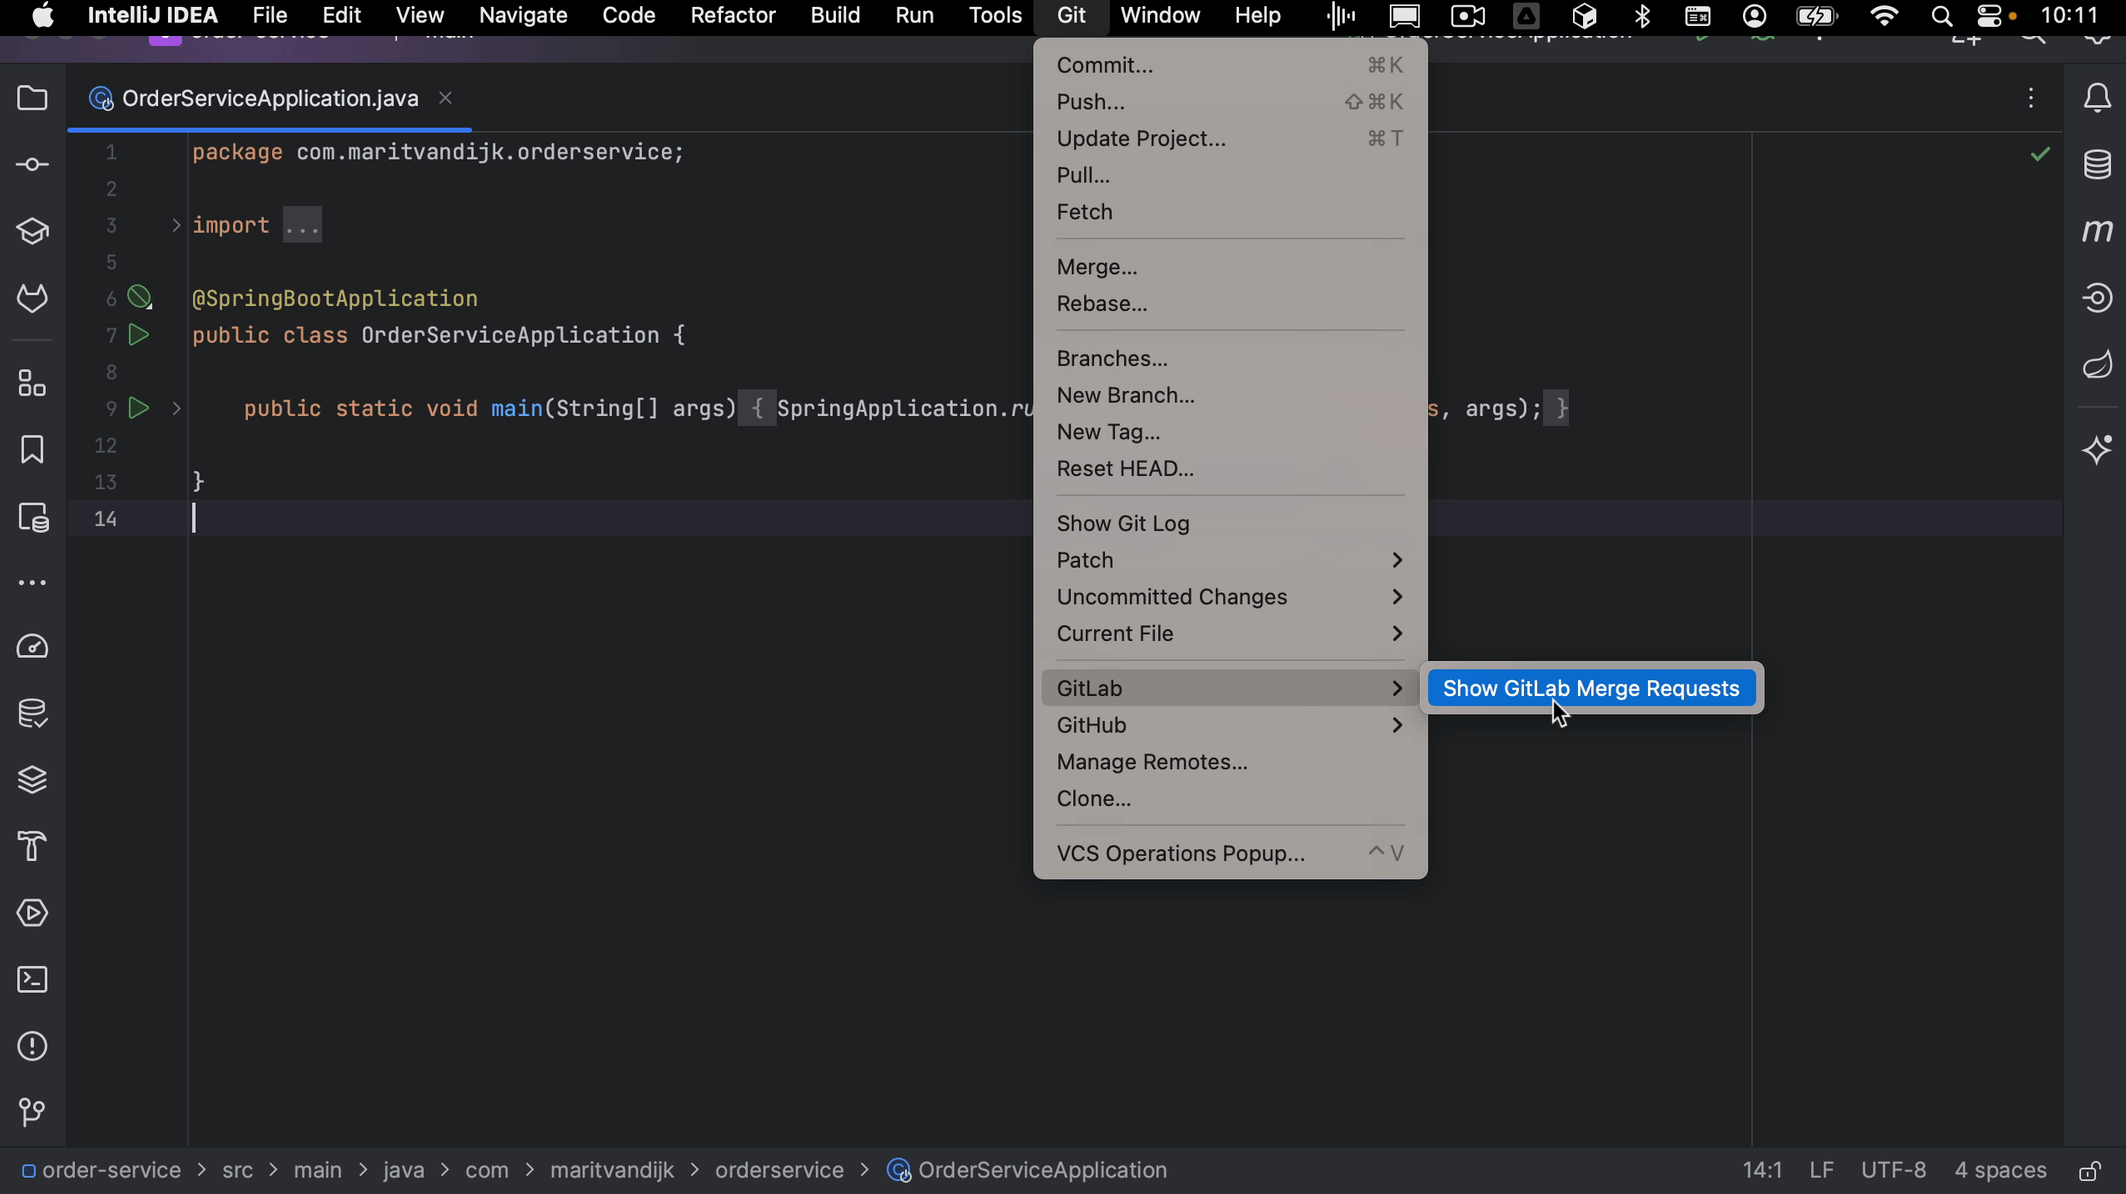Select Show GitLab Merge Requests

(x=1592, y=688)
